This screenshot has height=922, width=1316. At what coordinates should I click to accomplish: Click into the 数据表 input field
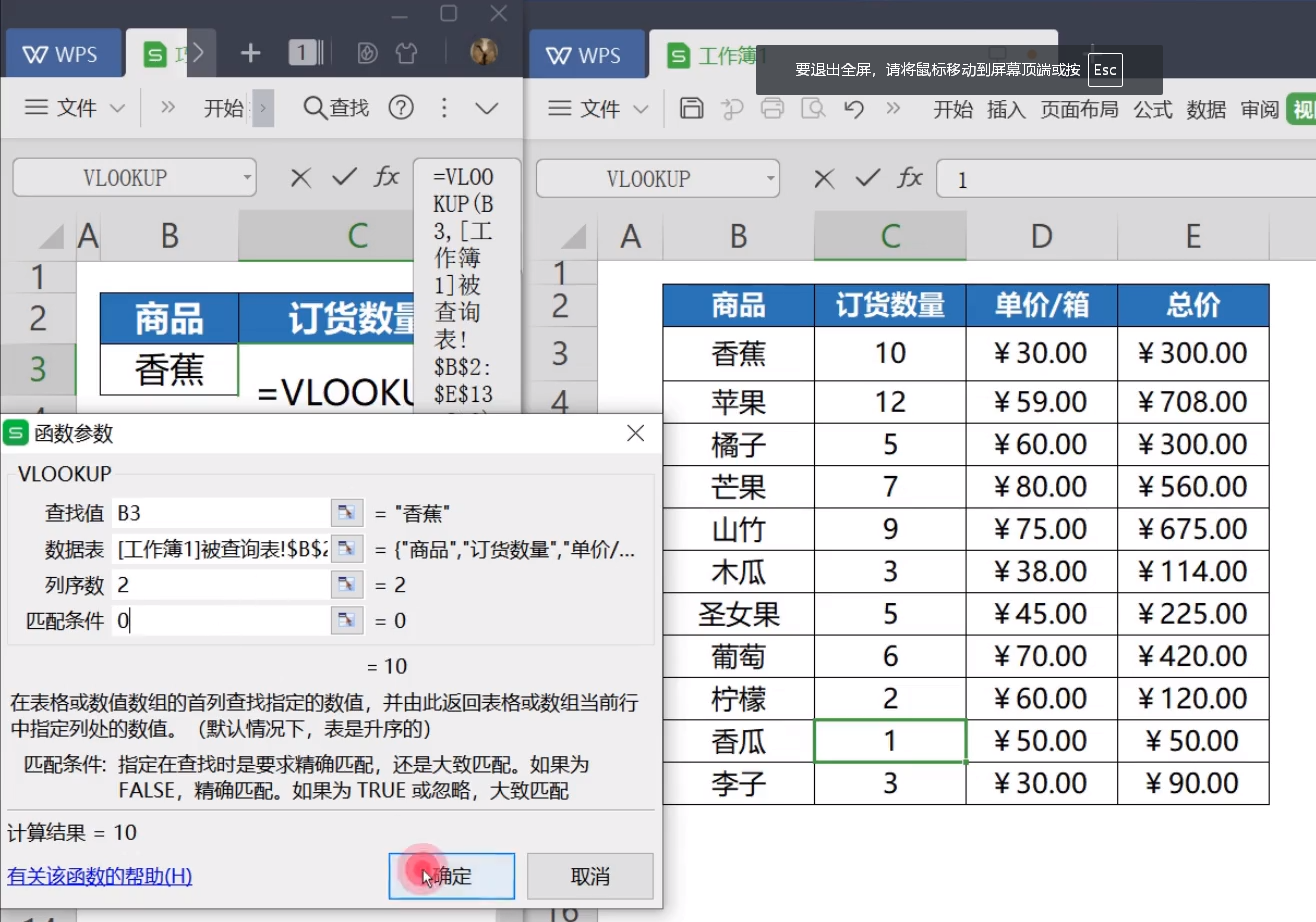point(221,548)
